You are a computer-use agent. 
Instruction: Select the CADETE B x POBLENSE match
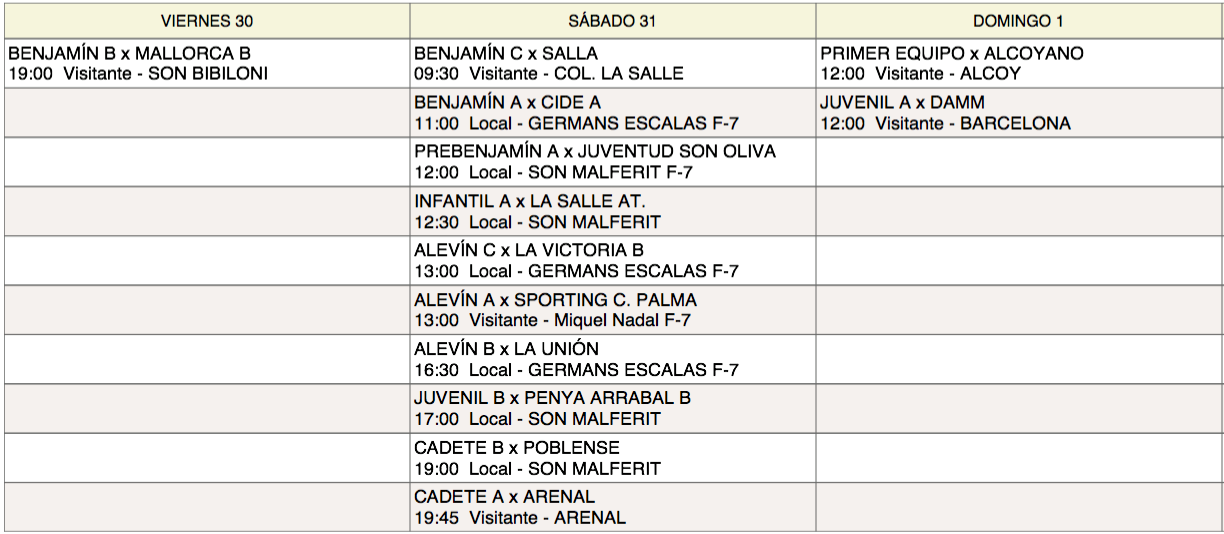(517, 448)
